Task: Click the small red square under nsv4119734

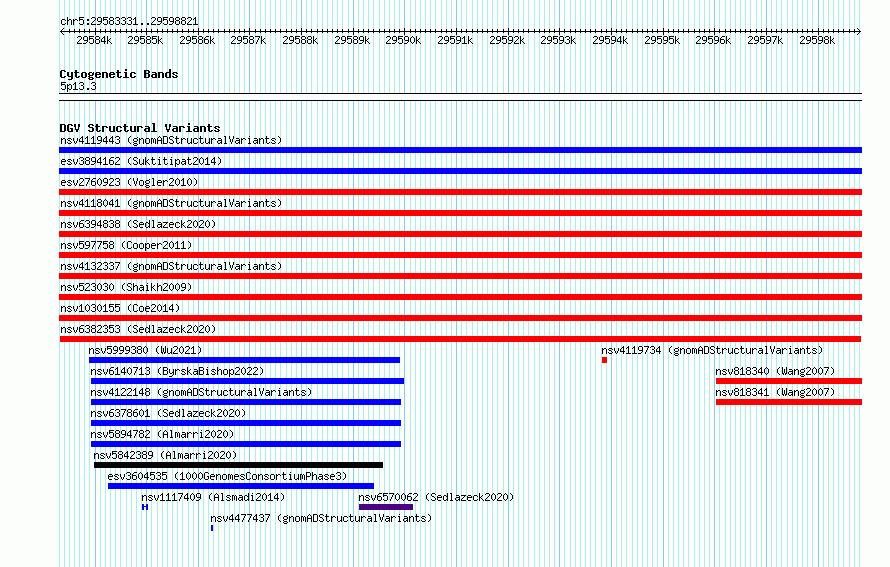Action: [604, 360]
